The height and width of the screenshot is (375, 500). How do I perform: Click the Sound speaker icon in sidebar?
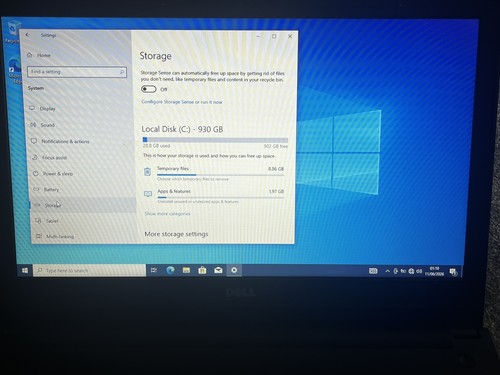33,125
